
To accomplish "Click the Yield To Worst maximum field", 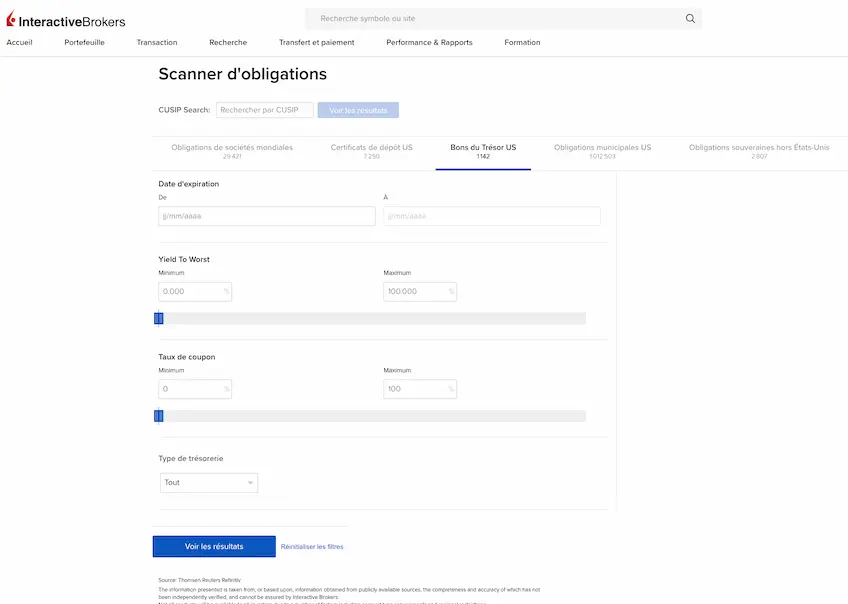I will click(x=420, y=291).
